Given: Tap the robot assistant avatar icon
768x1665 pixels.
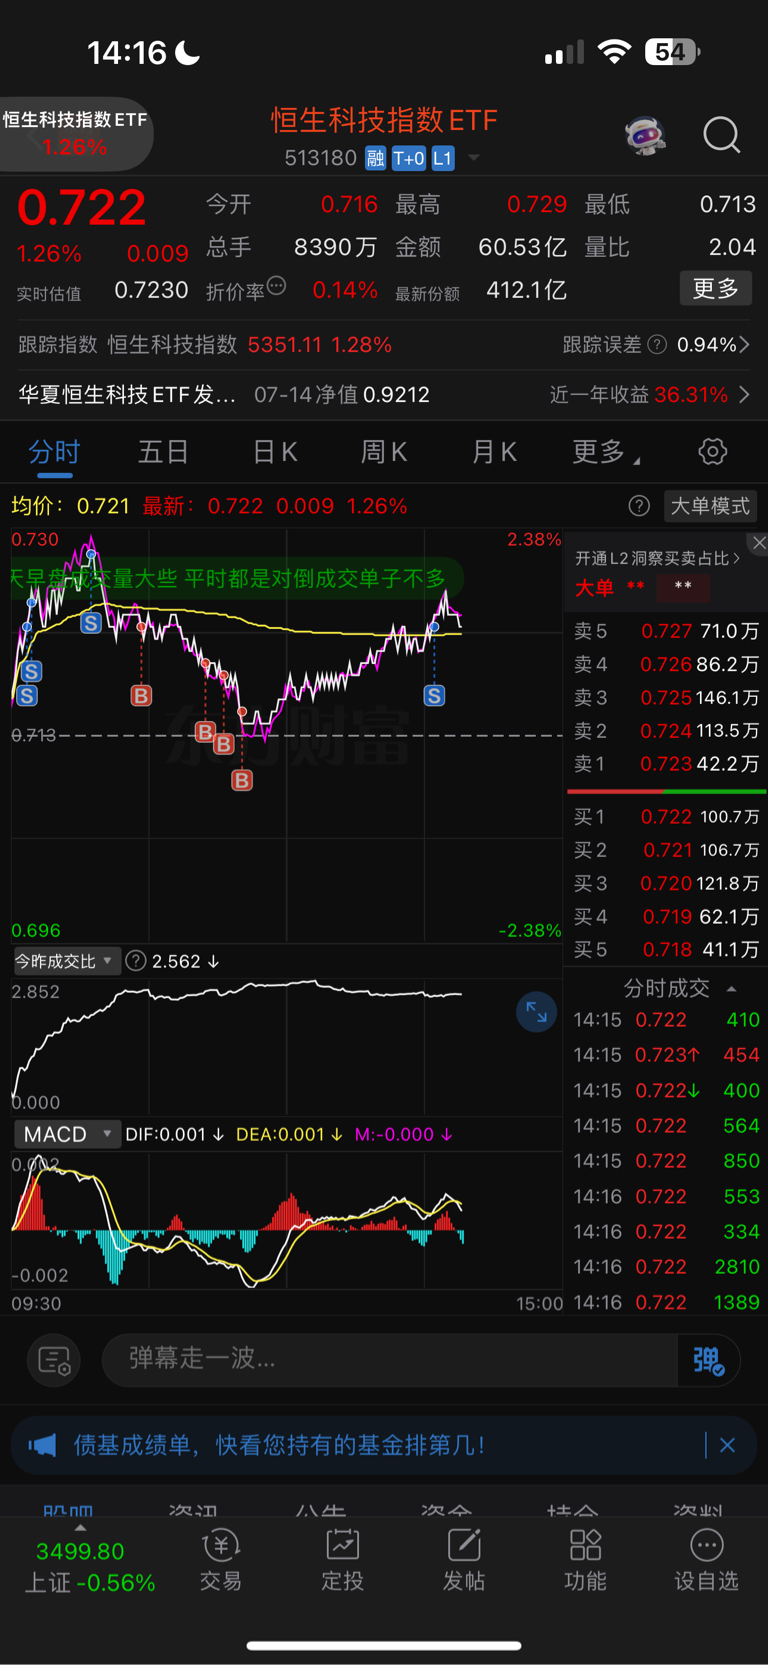Looking at the screenshot, I should coord(645,135).
